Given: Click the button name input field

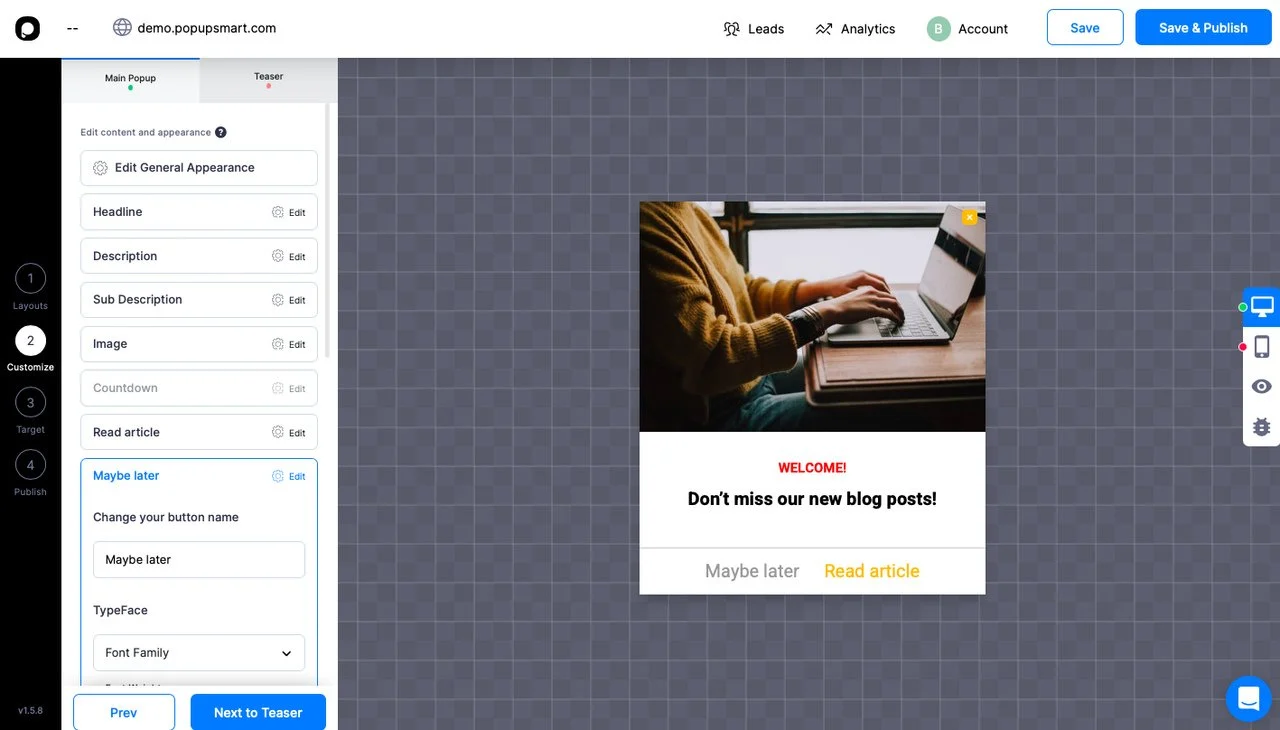Looking at the screenshot, I should tap(199, 560).
